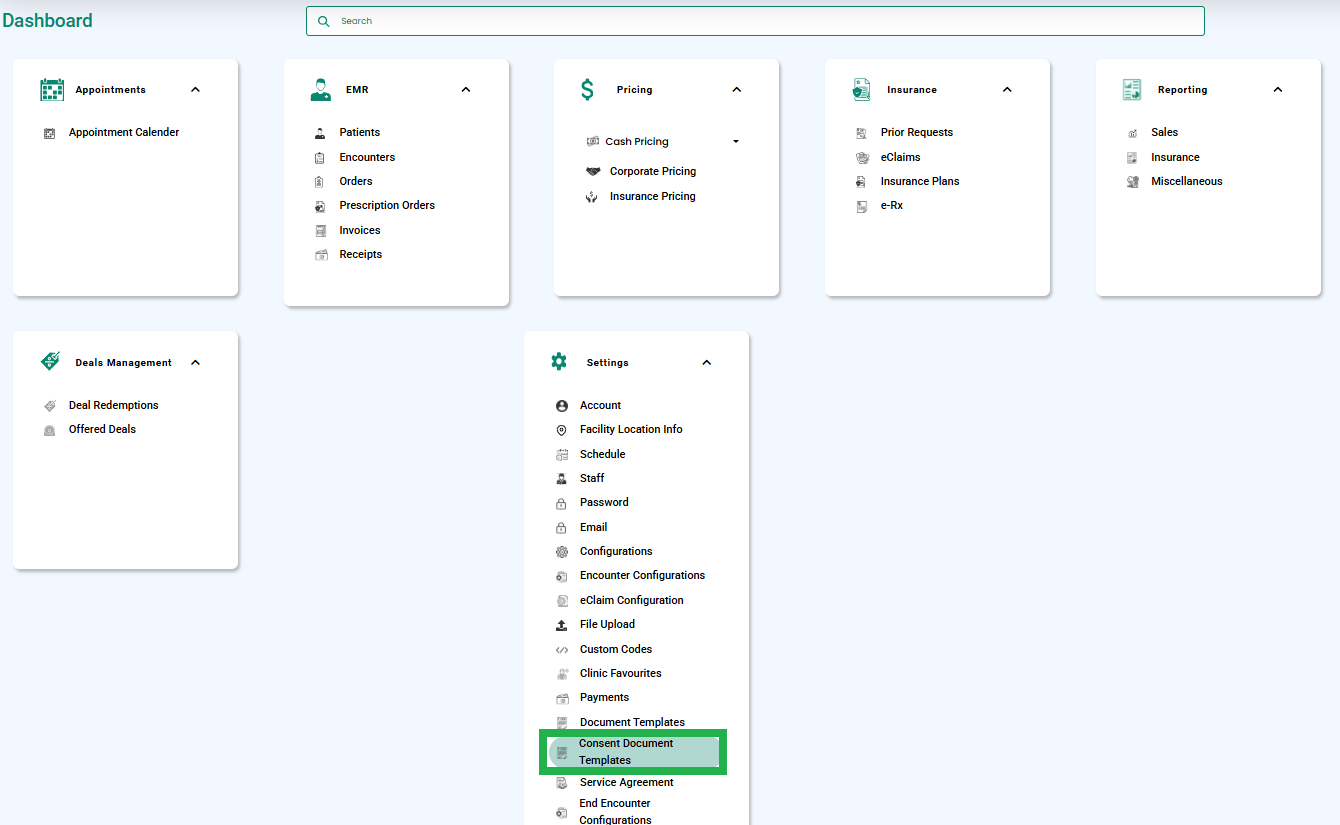Screen dimensions: 1340x825
Task: Select Consent Document Templates
Action: [x=633, y=752]
